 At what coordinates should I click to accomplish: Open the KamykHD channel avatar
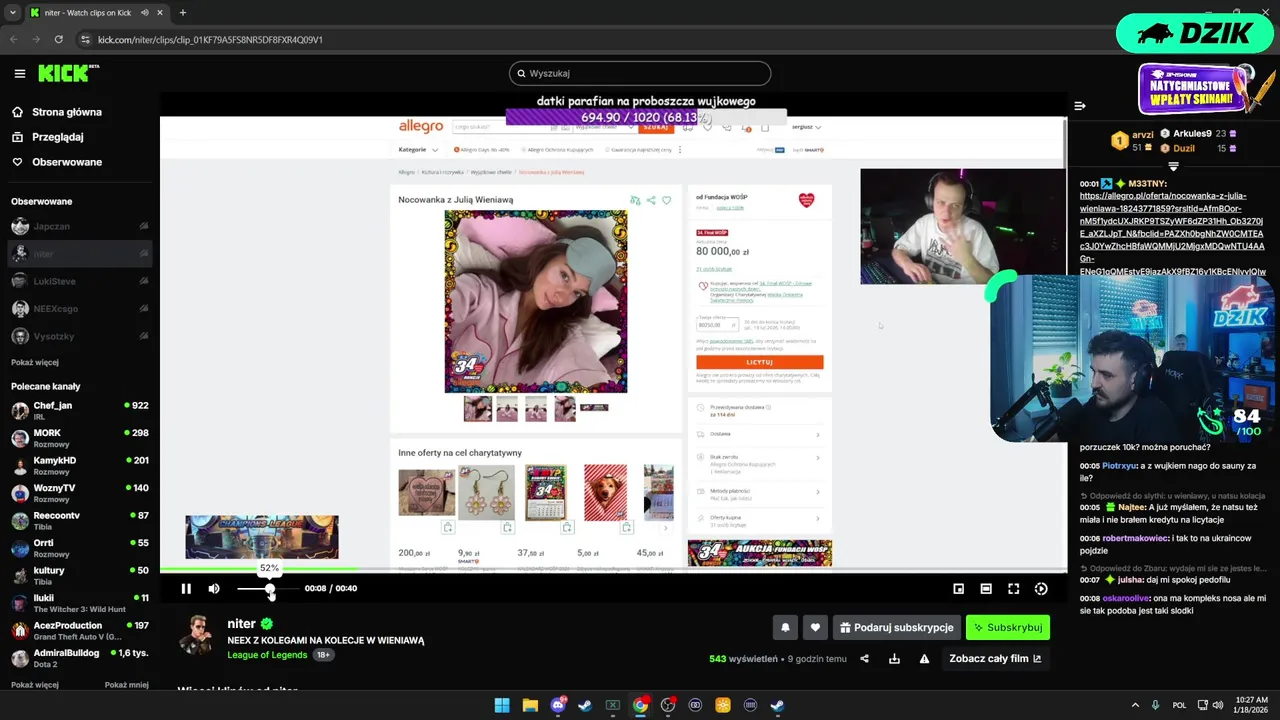20,466
